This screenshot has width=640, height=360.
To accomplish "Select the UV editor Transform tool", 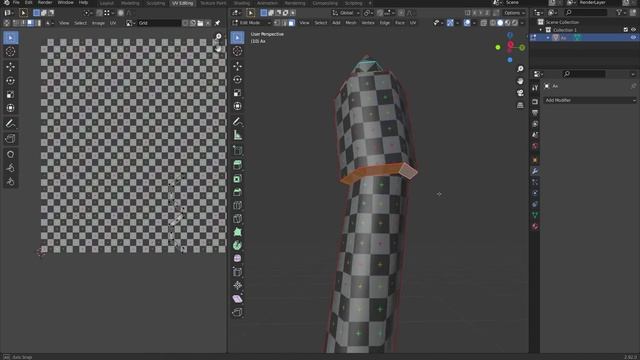I will 11,108.
